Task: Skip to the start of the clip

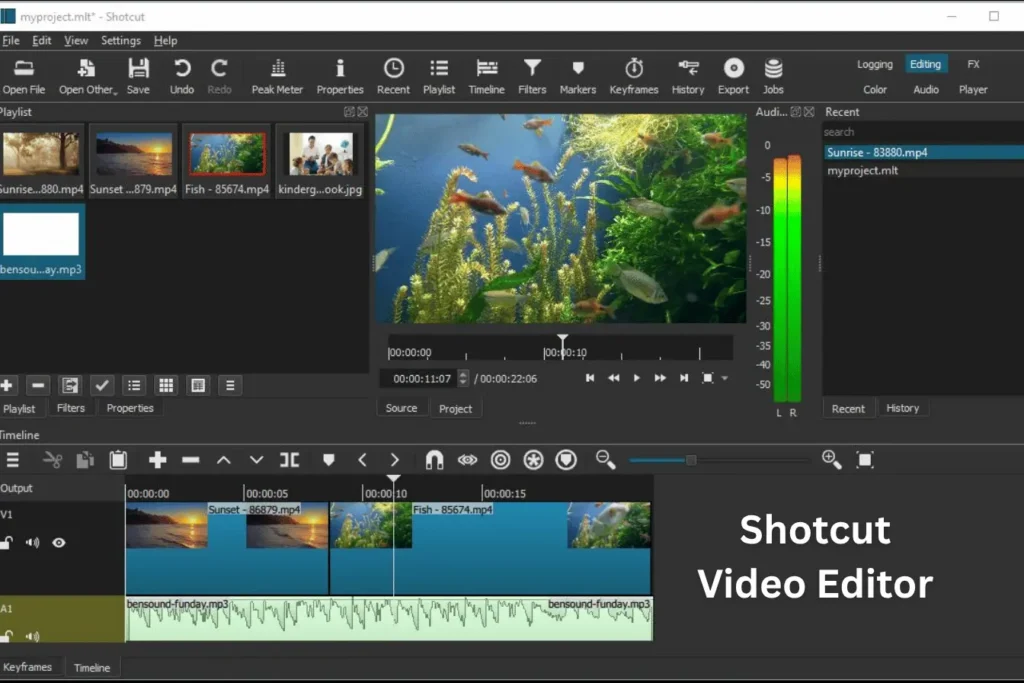Action: click(x=590, y=378)
